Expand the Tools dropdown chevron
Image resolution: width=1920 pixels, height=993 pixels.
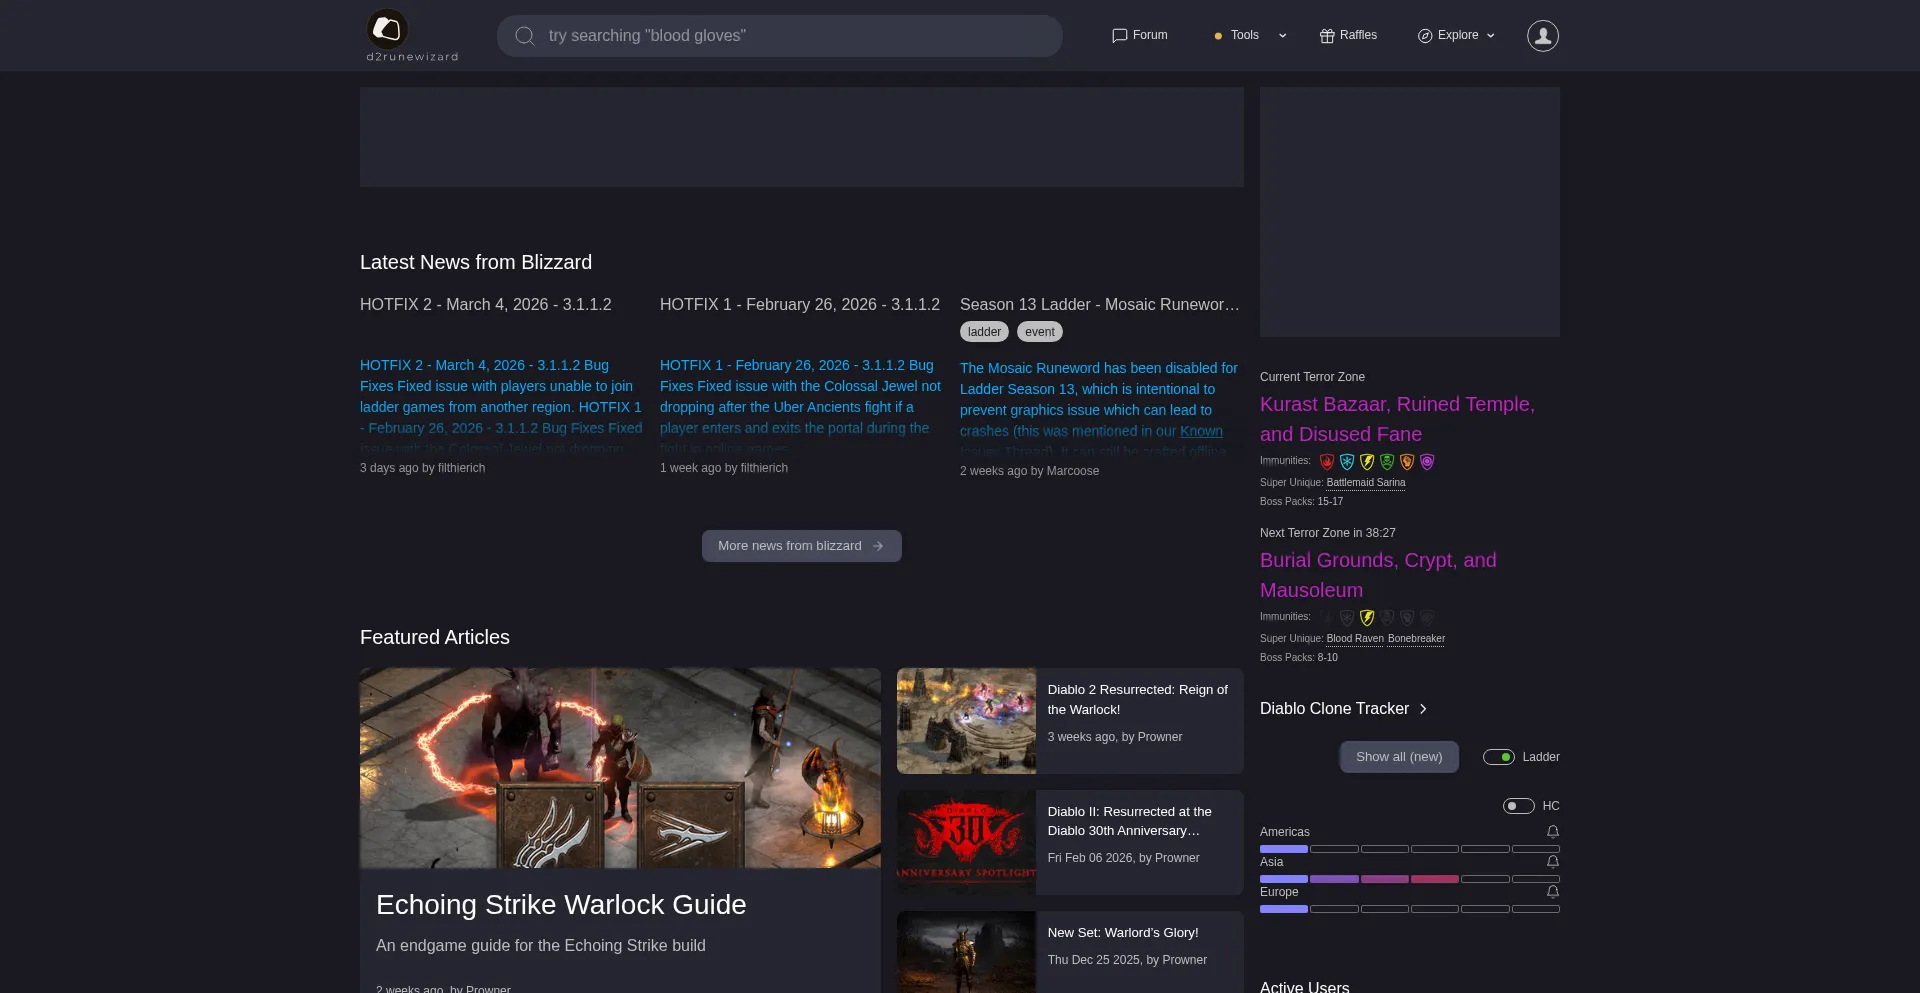(1282, 36)
